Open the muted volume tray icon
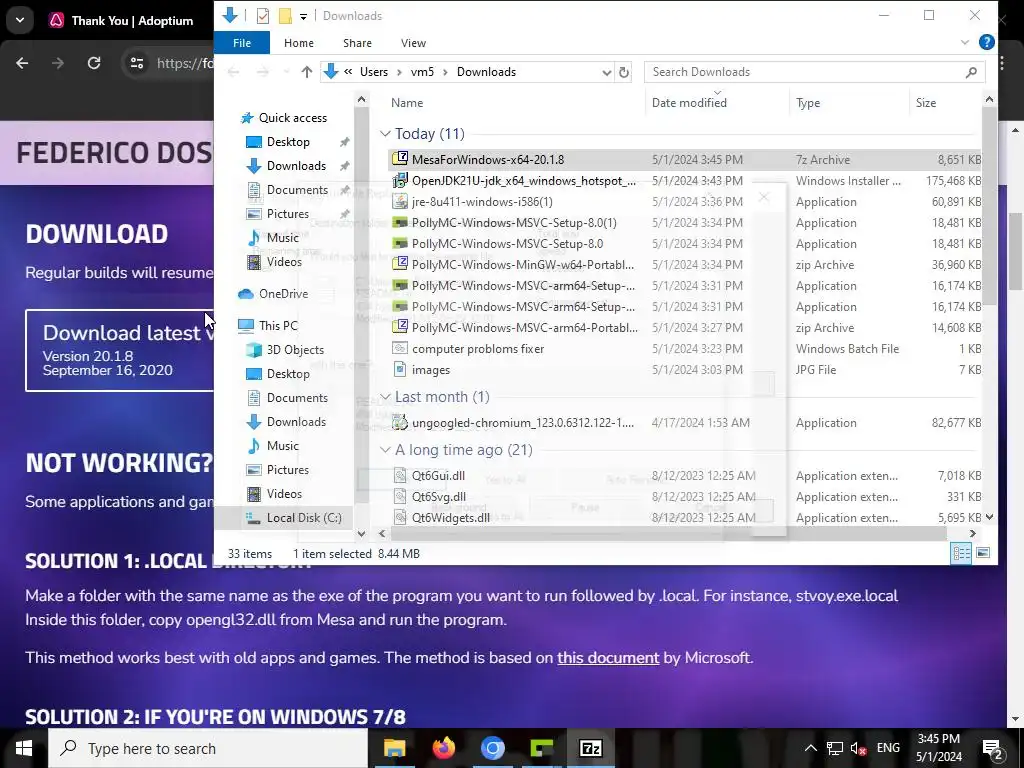Screen dimensions: 1024x768 click(858, 748)
